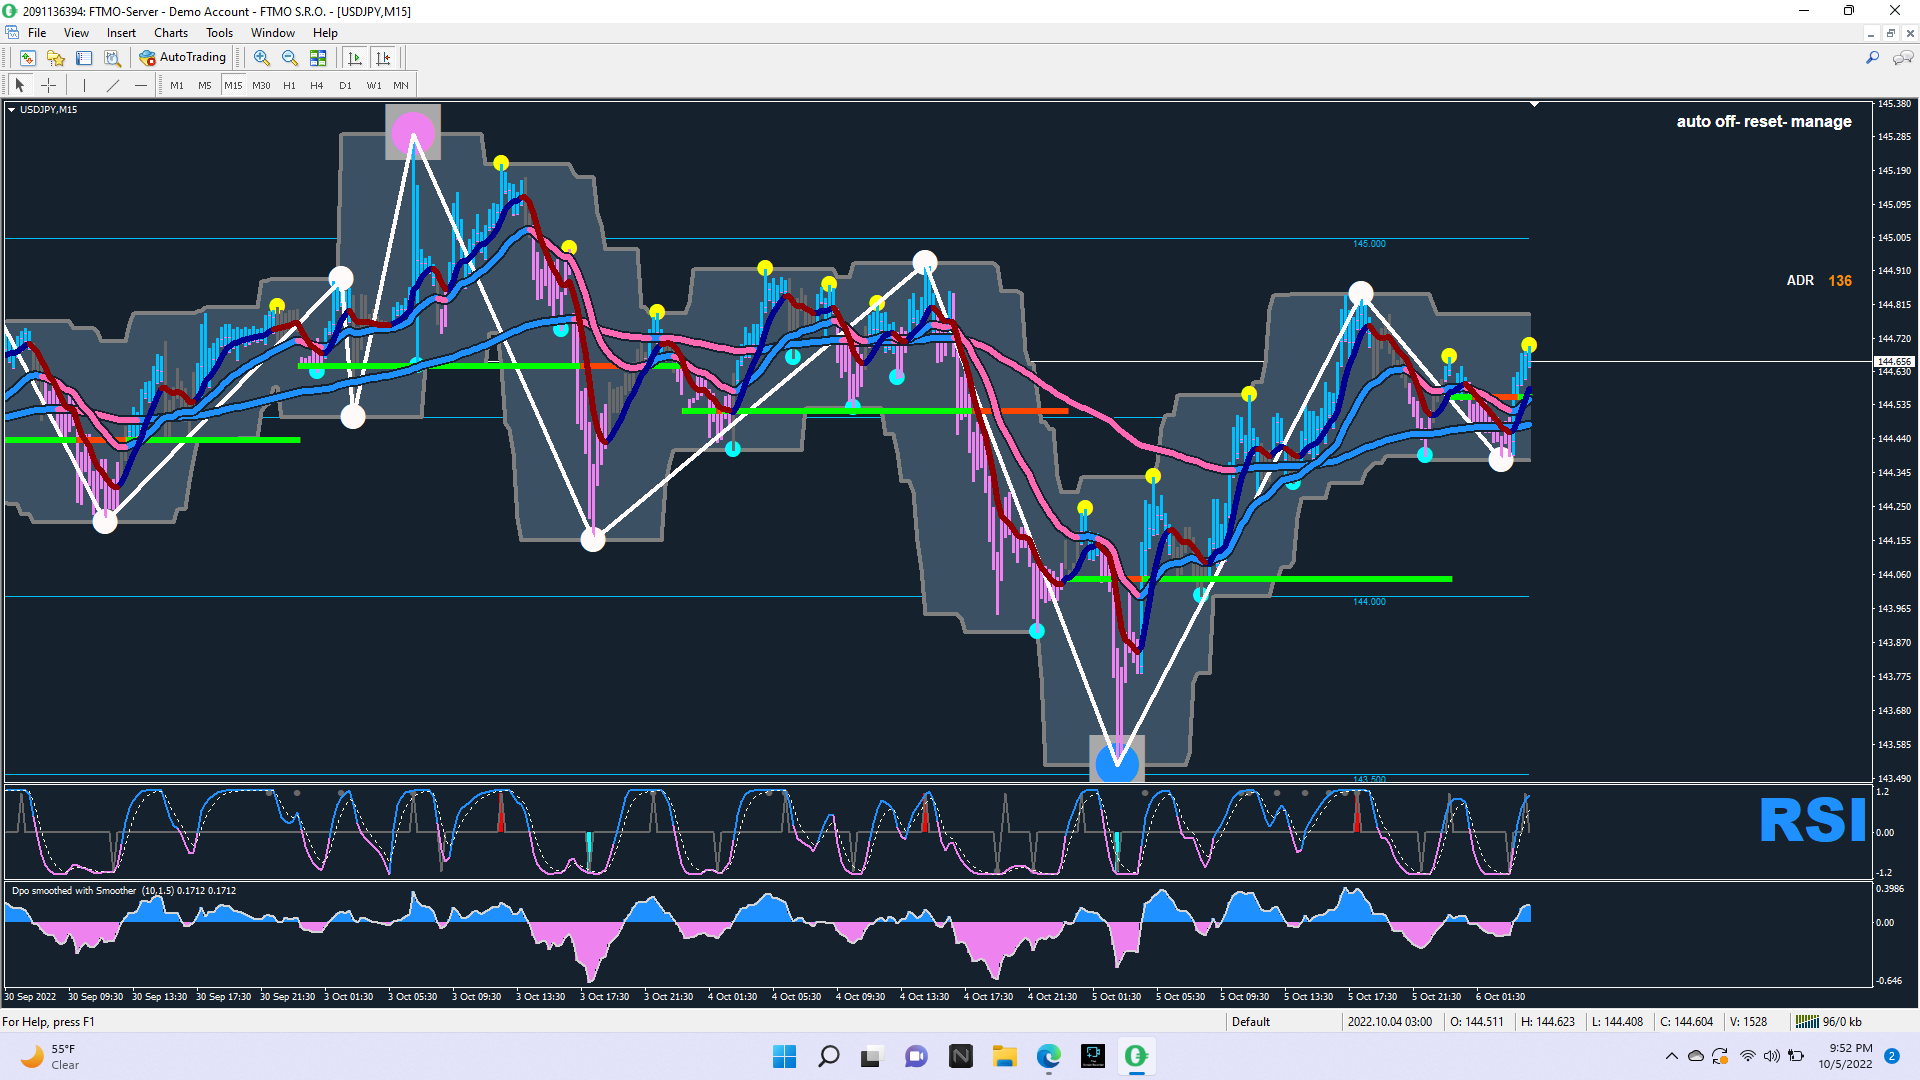Show hidden system tray icons chevron
This screenshot has width=1920, height=1080.
click(1671, 1056)
